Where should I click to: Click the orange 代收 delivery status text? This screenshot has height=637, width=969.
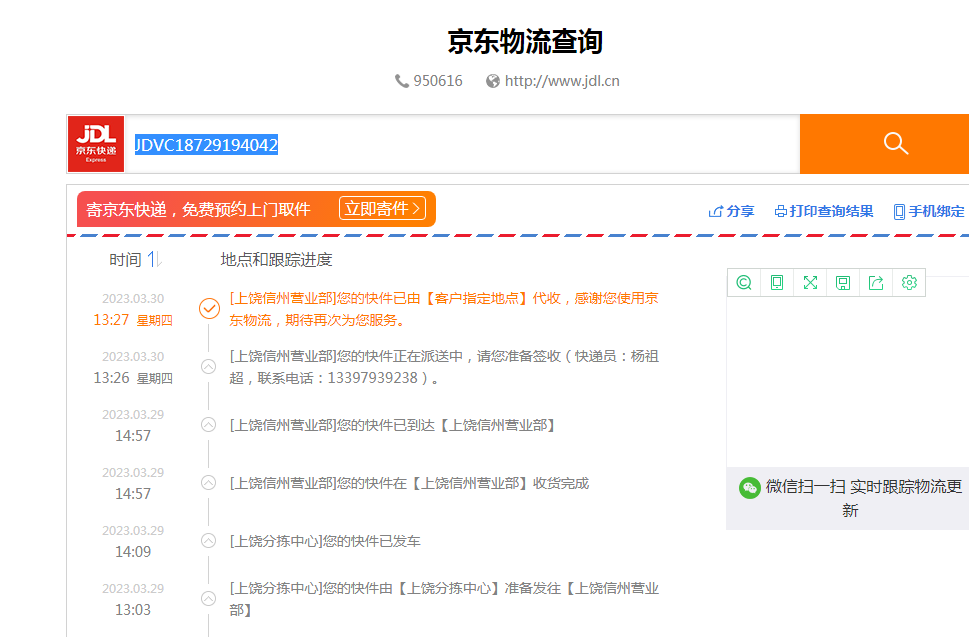[444, 309]
